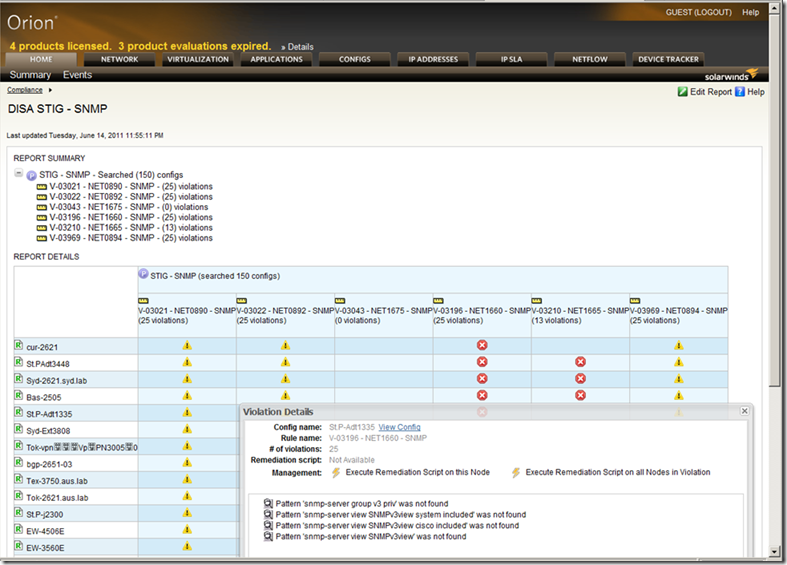
Task: Click the Syd-2621.syd.lab node name
Action: [57, 381]
